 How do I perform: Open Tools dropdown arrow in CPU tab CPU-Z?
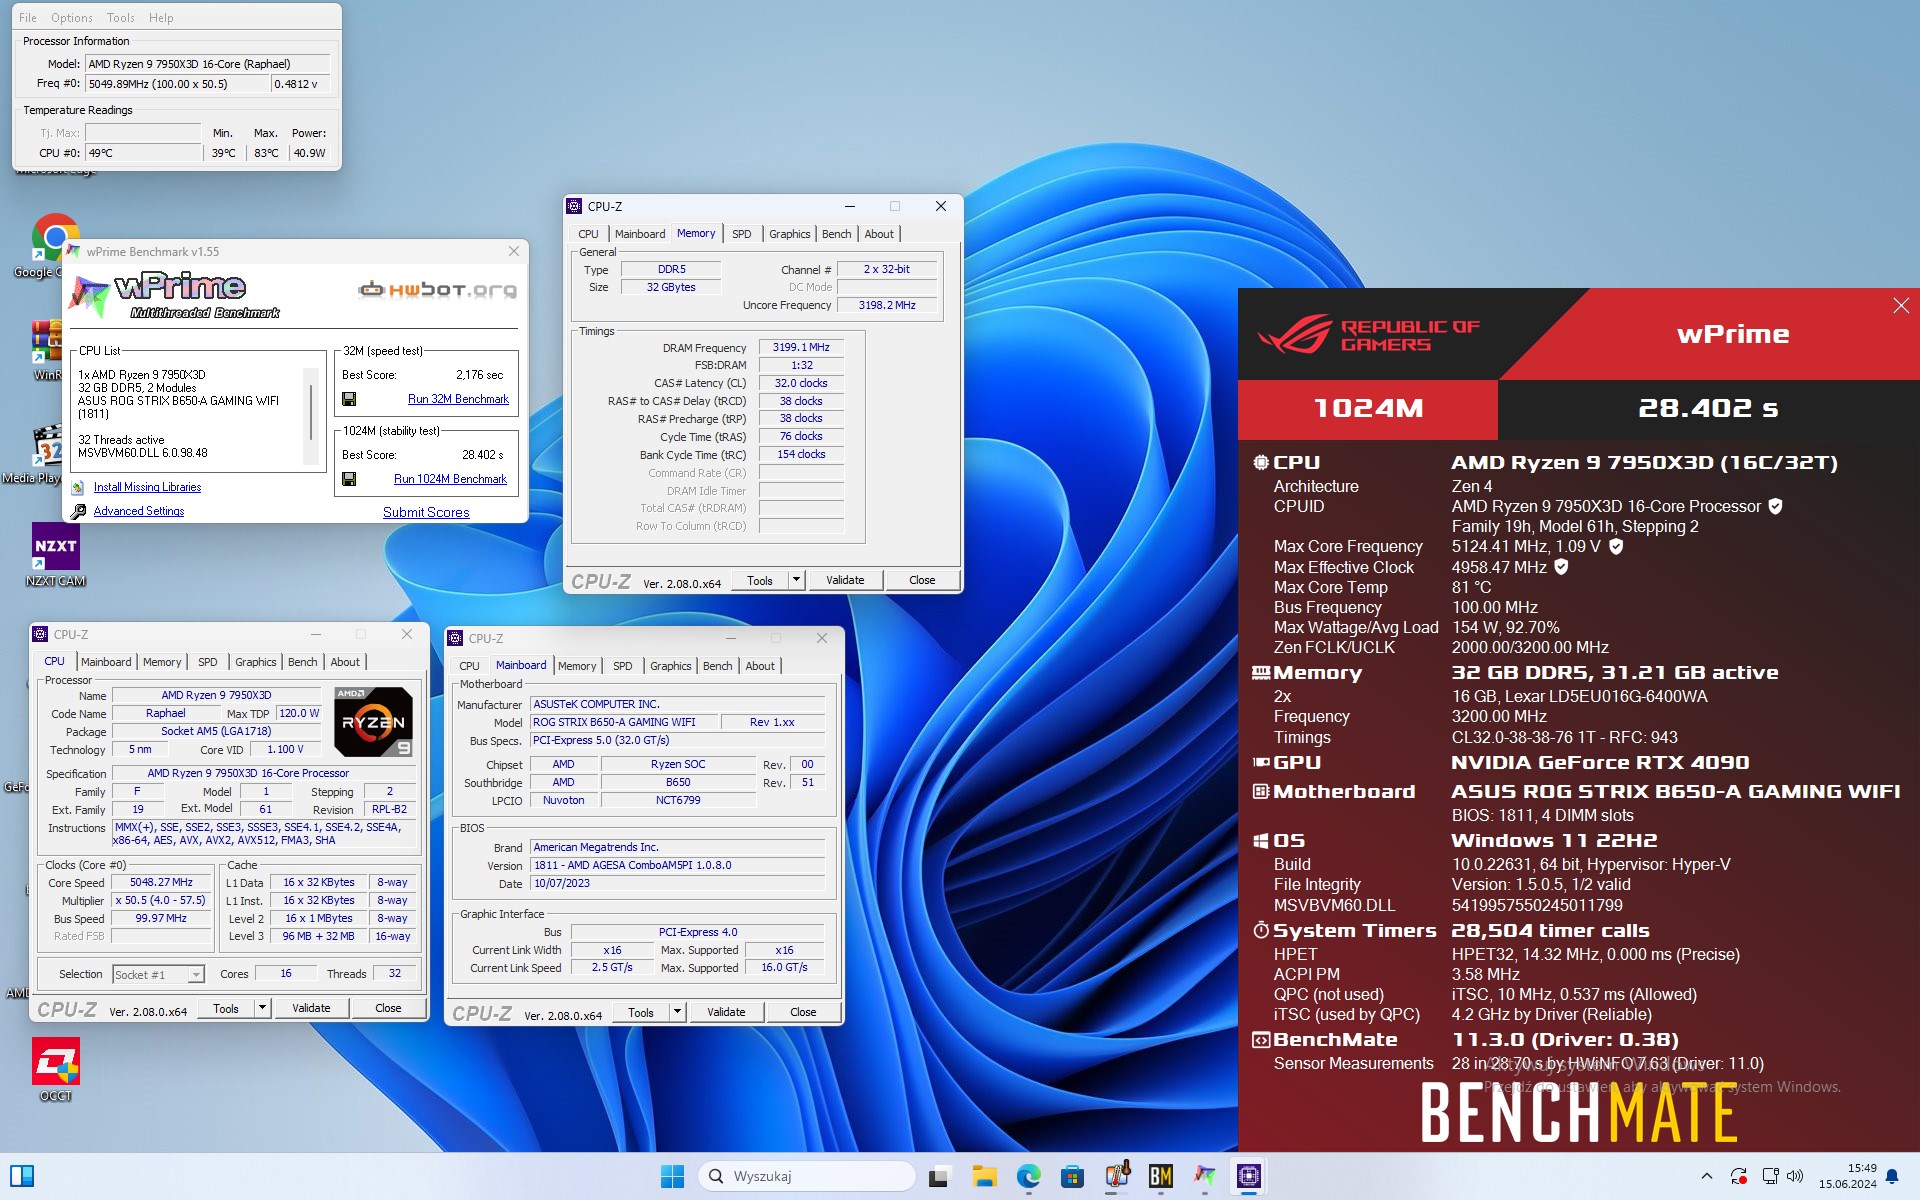tap(262, 1008)
